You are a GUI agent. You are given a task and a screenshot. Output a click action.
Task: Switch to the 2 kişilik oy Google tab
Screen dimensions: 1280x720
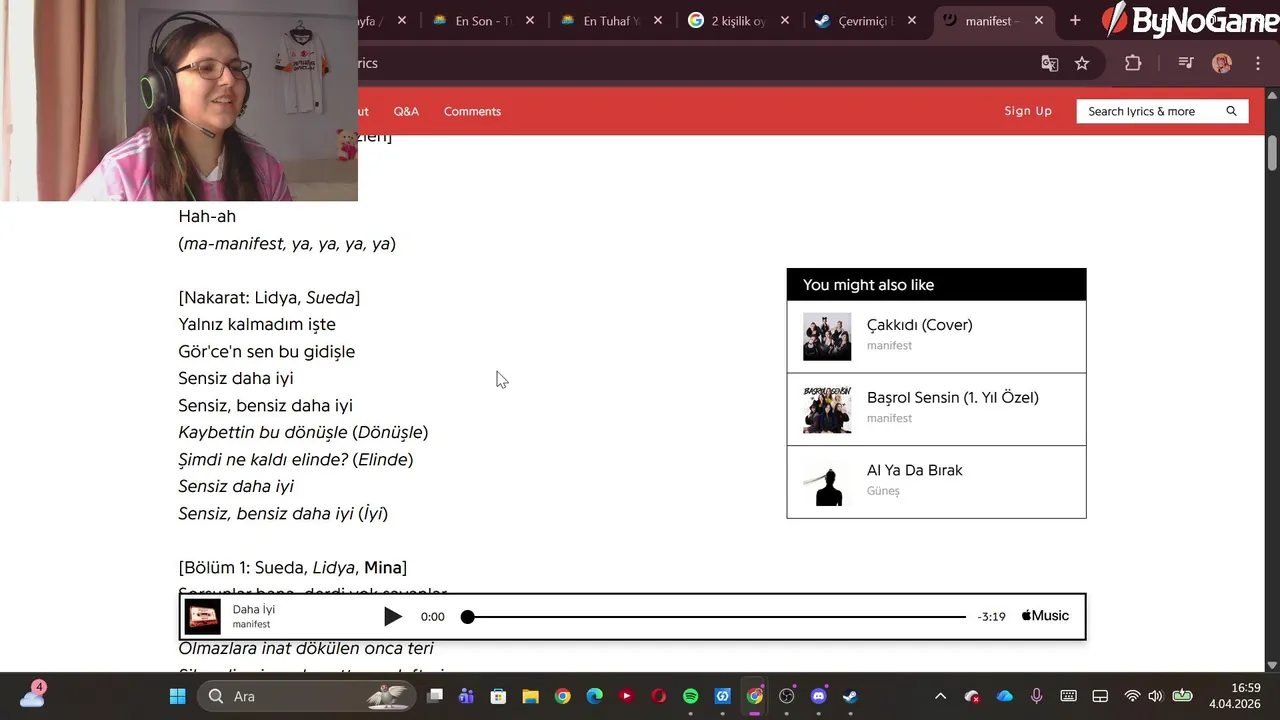coord(740,20)
